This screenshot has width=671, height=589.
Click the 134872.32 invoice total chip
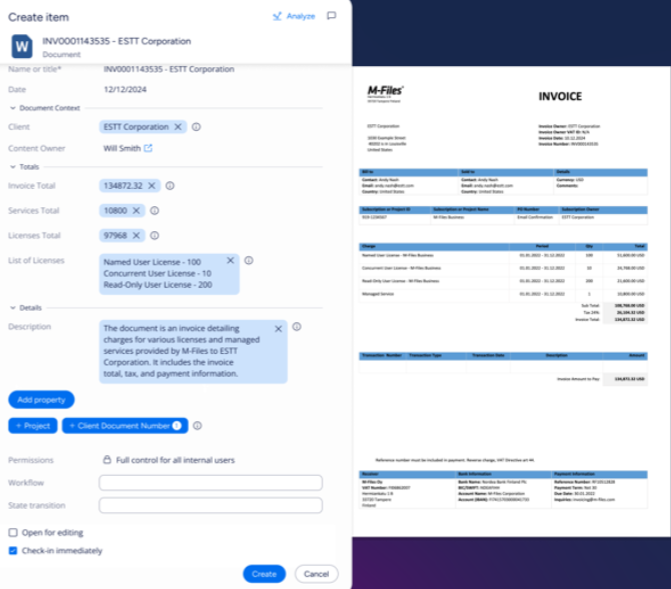[130, 186]
